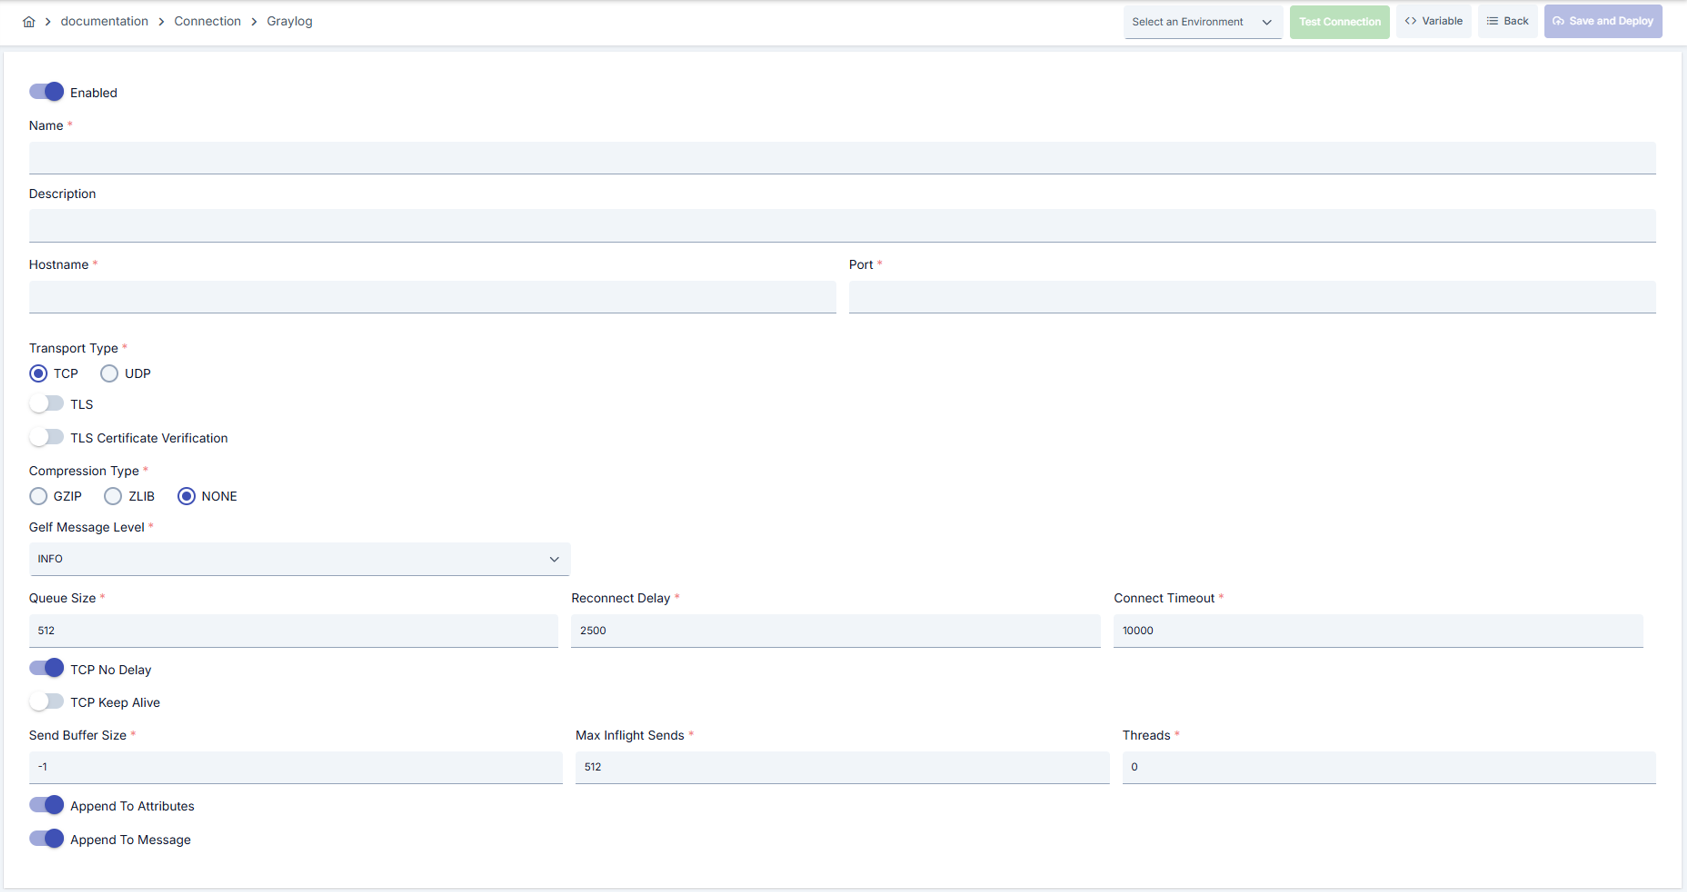Disable the Enabled toggle switch

(x=46, y=92)
